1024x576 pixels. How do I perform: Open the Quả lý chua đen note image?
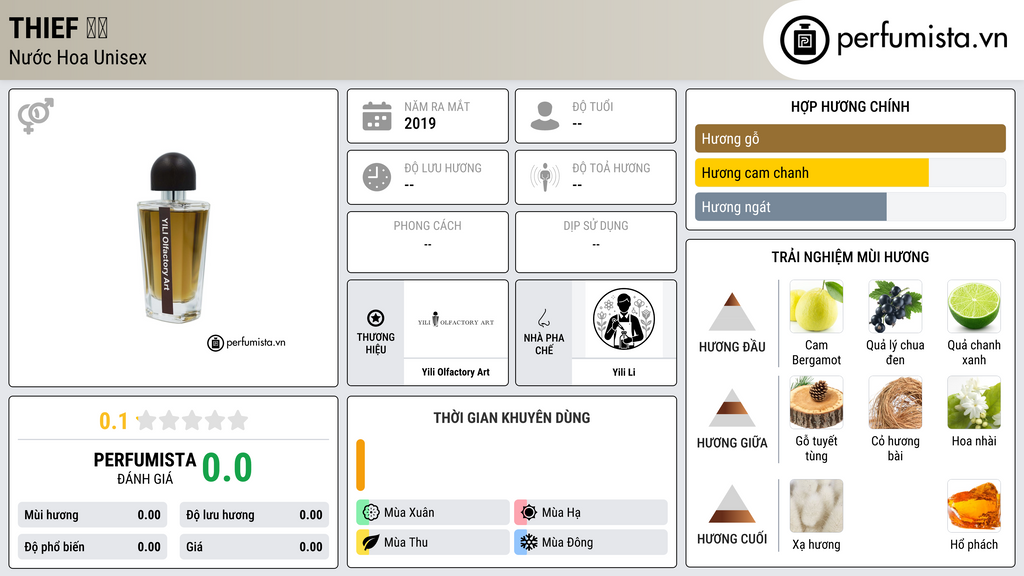pos(895,306)
